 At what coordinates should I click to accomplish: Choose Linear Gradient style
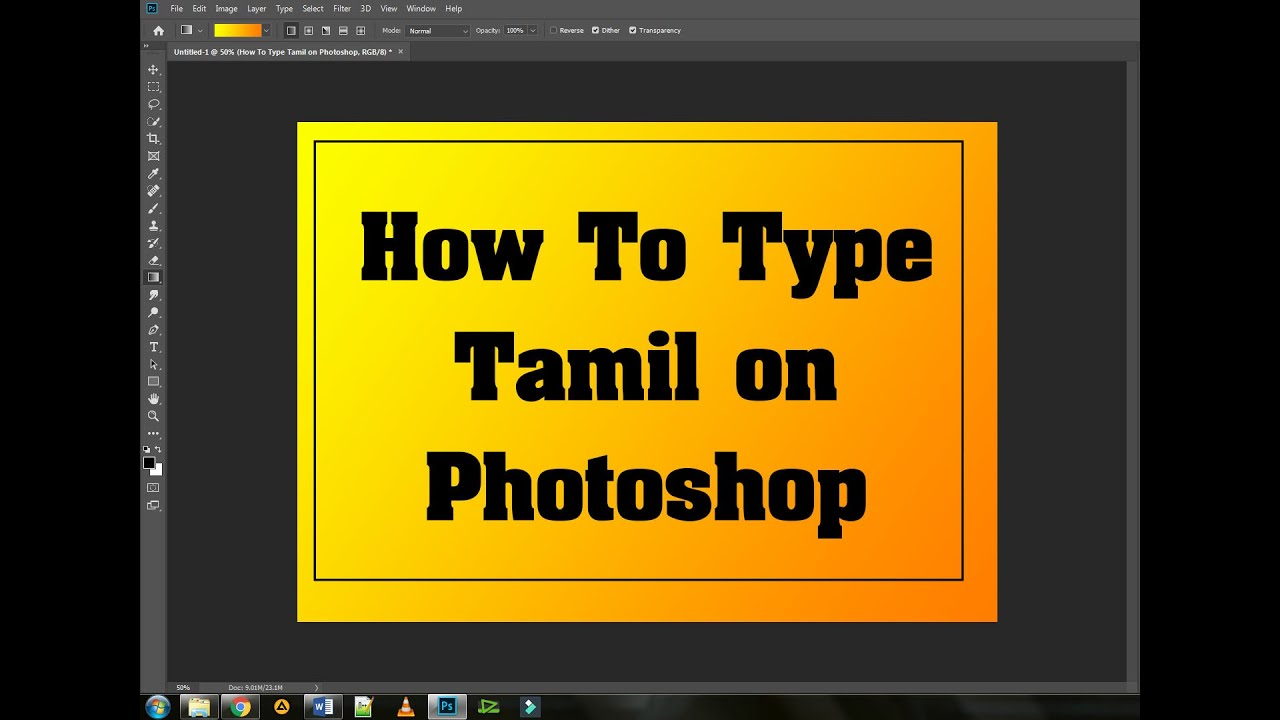point(291,31)
